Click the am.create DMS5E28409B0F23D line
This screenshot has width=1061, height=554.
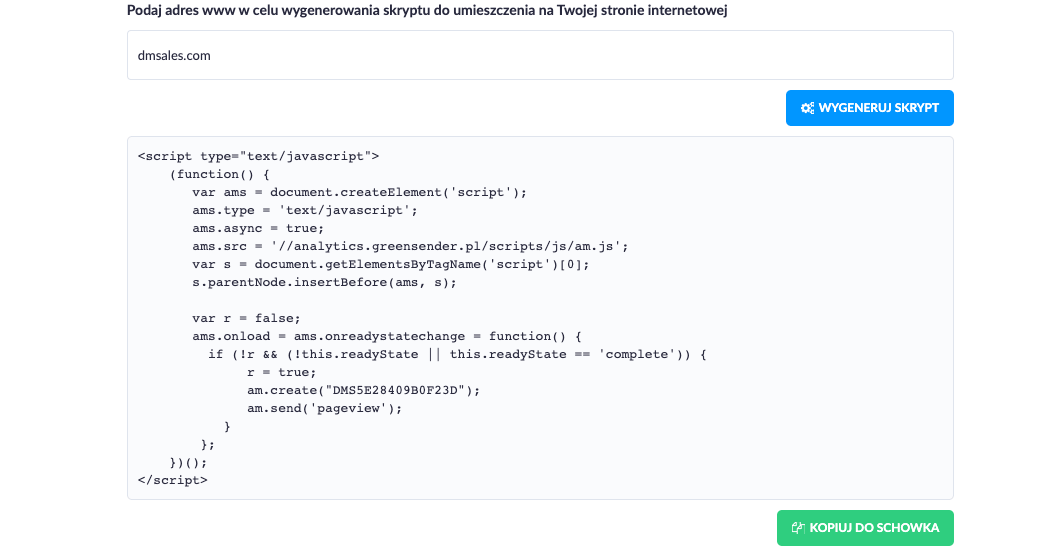(363, 390)
